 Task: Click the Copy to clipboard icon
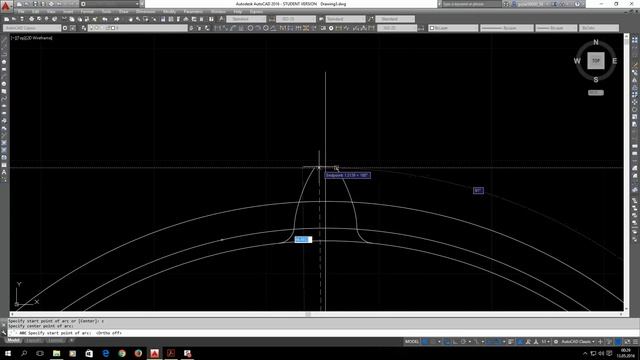click(72, 19)
